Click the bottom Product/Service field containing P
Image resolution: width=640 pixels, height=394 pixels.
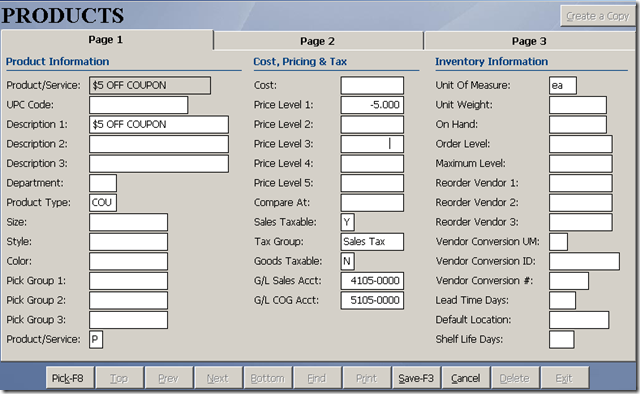coord(96,340)
